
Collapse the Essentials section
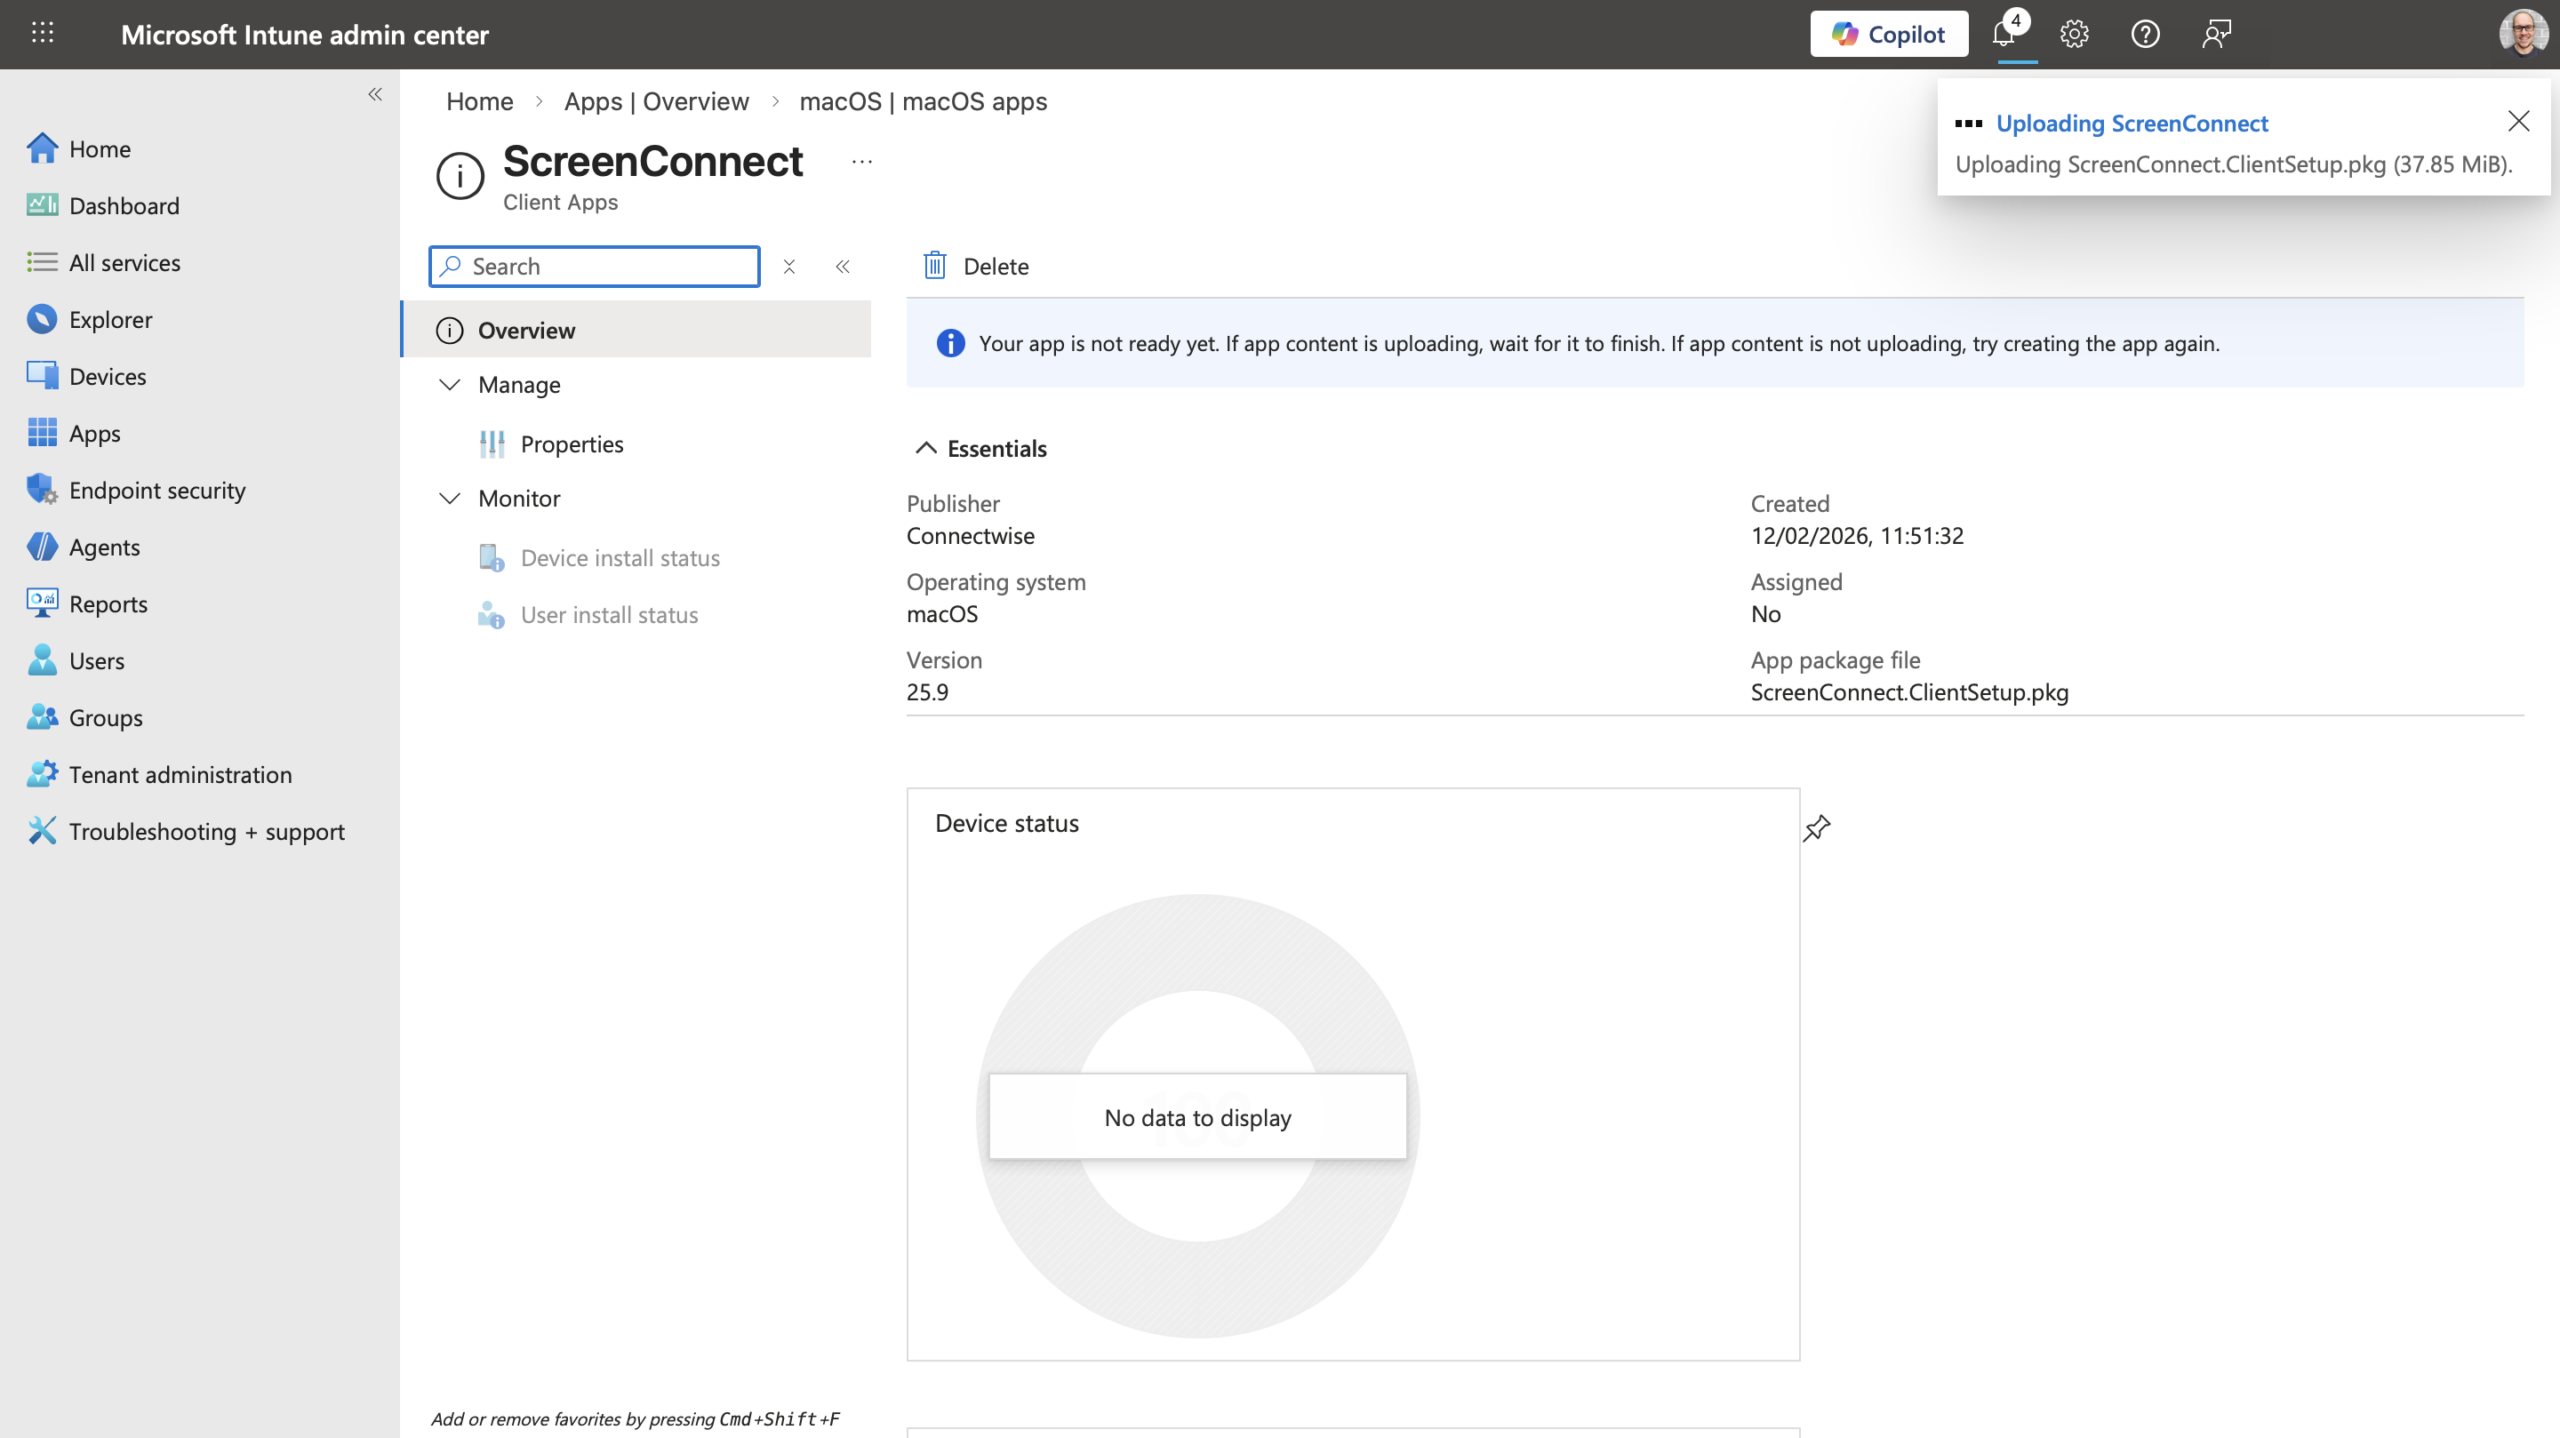click(x=926, y=448)
